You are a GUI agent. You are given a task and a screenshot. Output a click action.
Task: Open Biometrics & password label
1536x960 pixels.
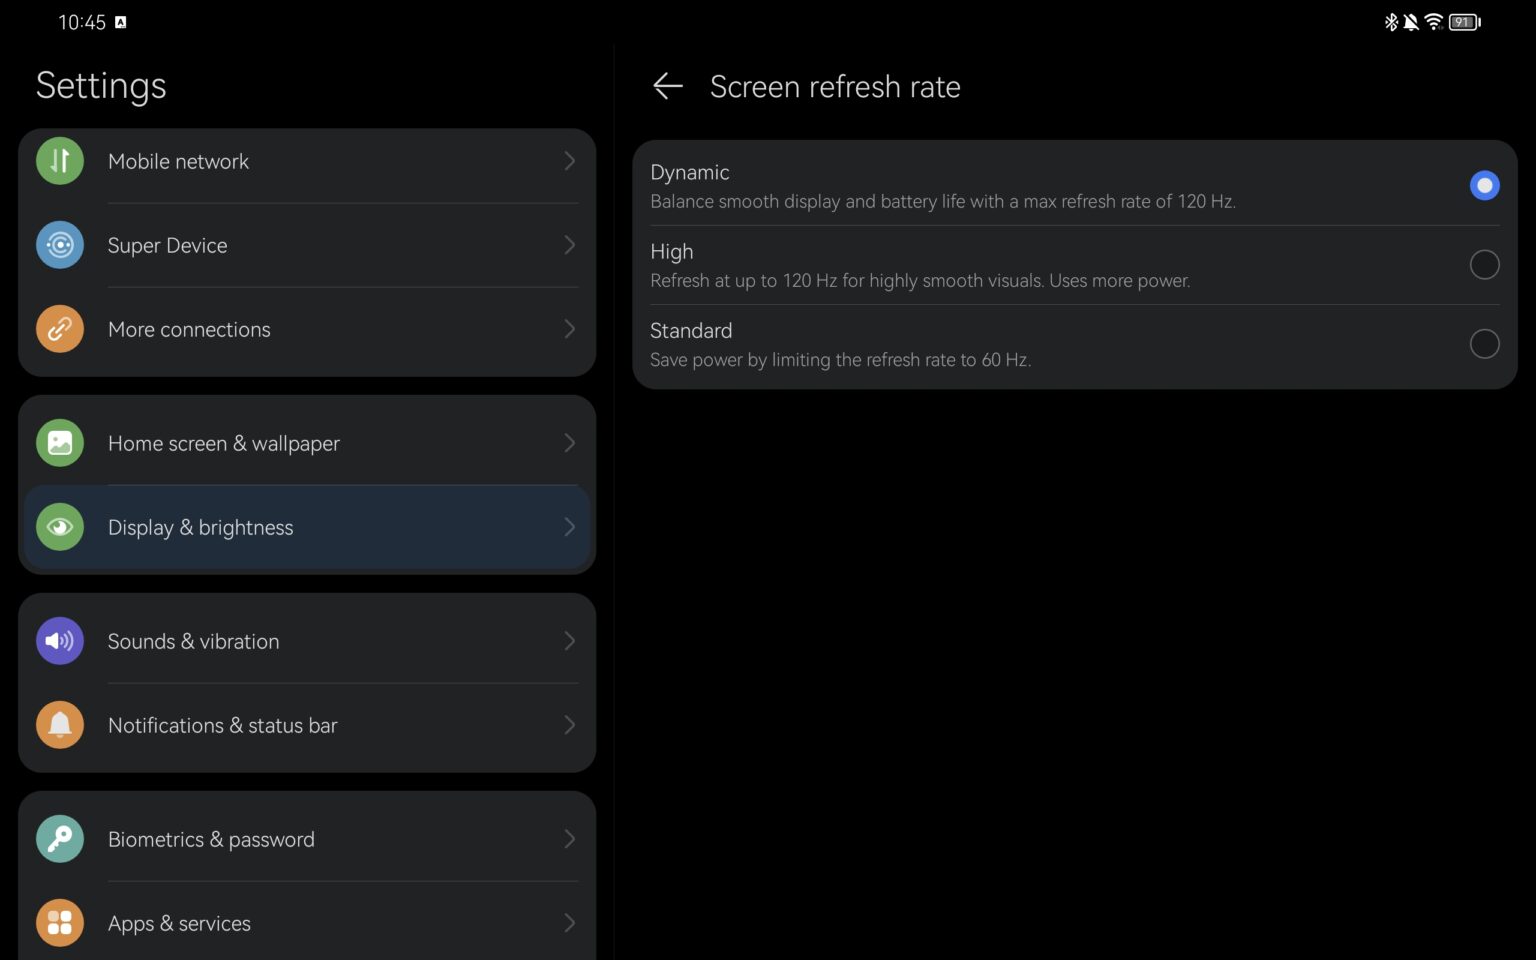coord(211,840)
